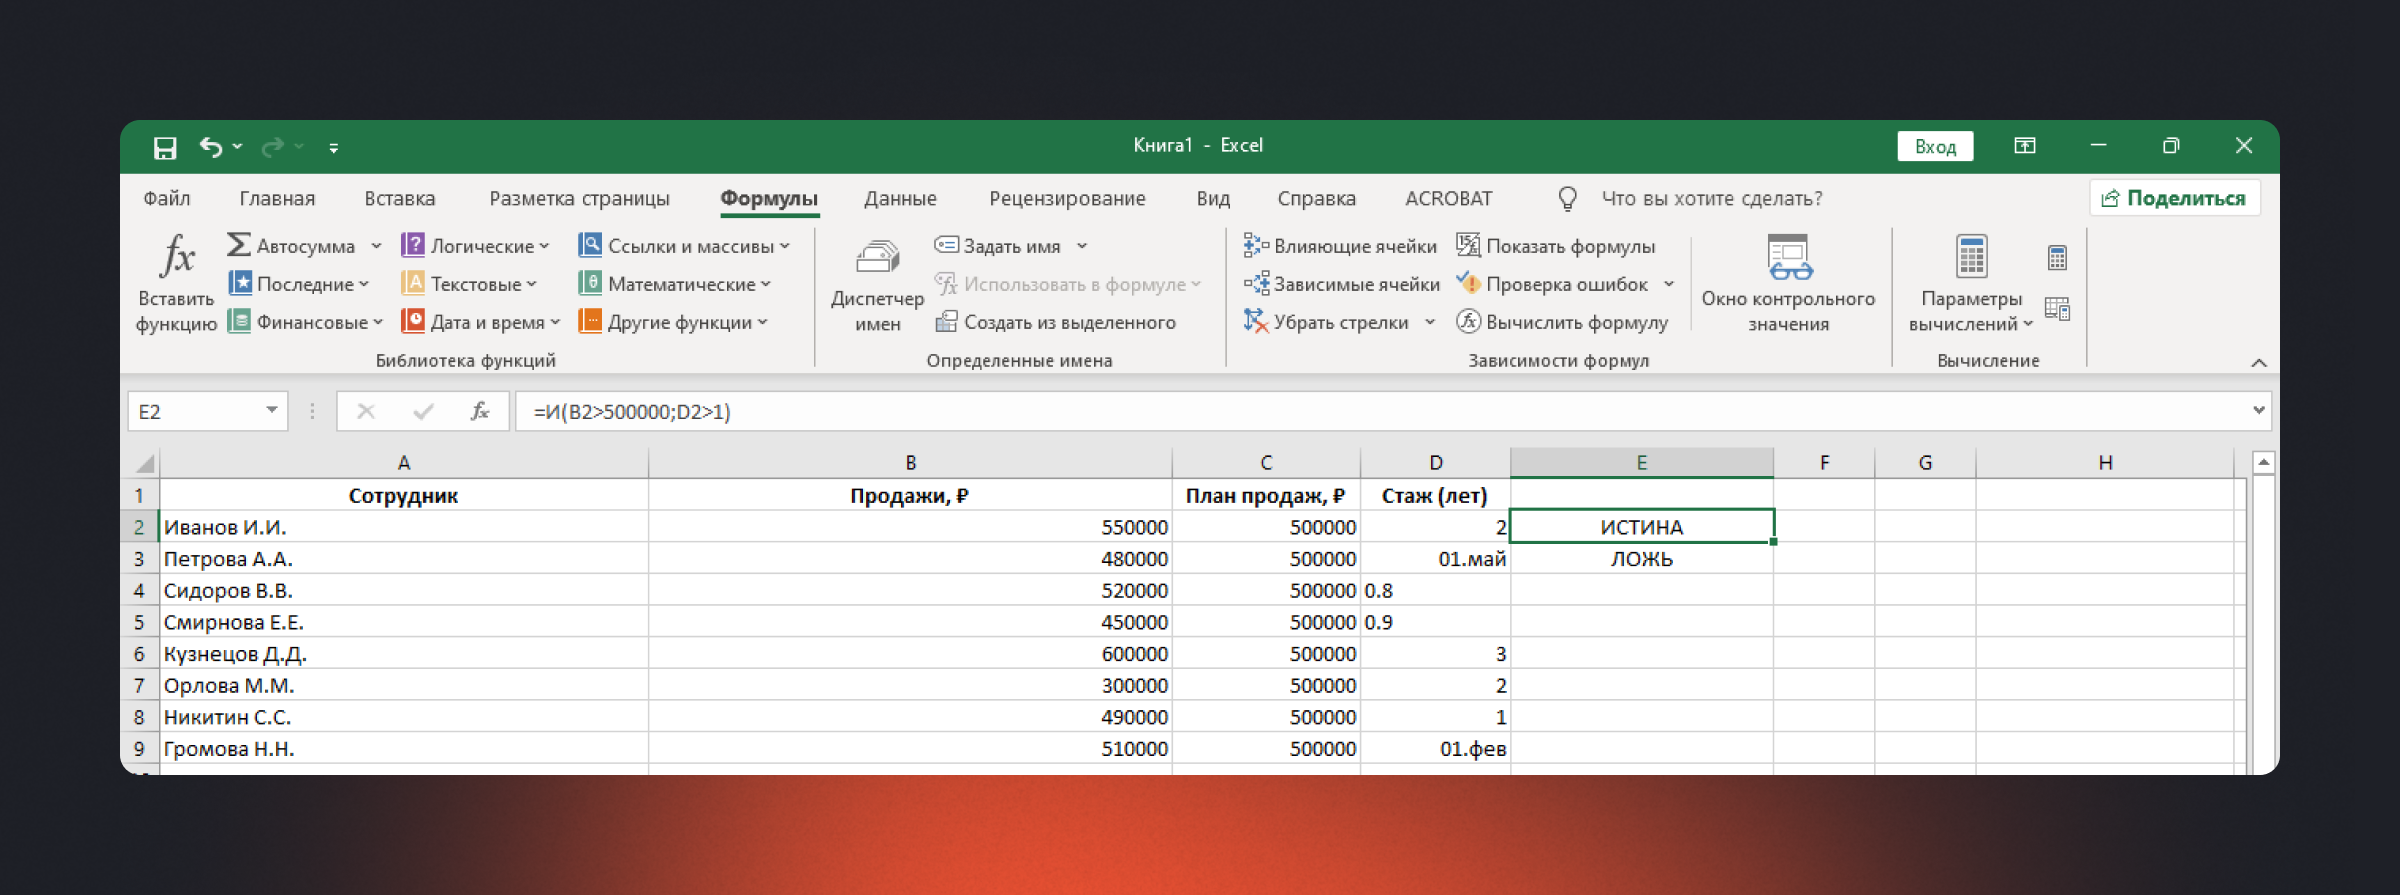Click the Вход sign-in button
Image resolution: width=2400 pixels, height=895 pixels.
point(1935,147)
